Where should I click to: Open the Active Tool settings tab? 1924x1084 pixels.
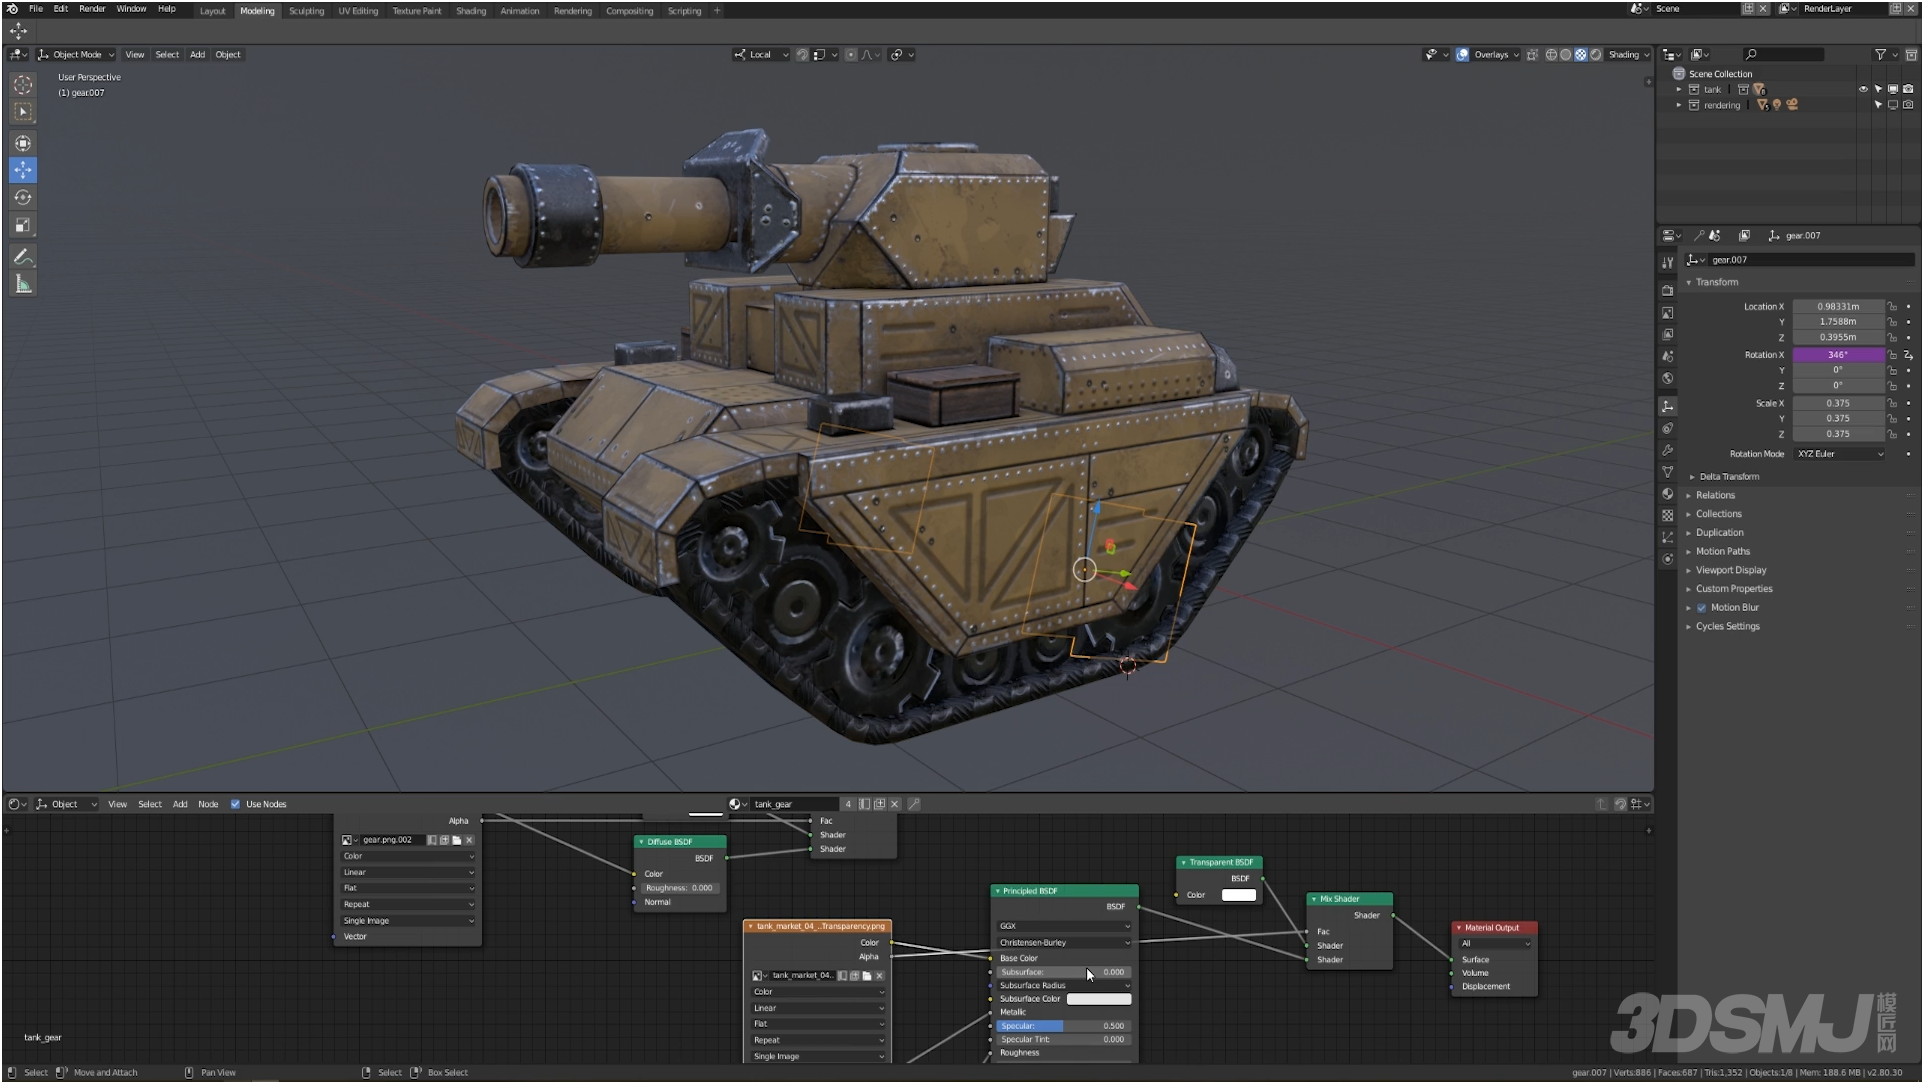click(x=1667, y=263)
